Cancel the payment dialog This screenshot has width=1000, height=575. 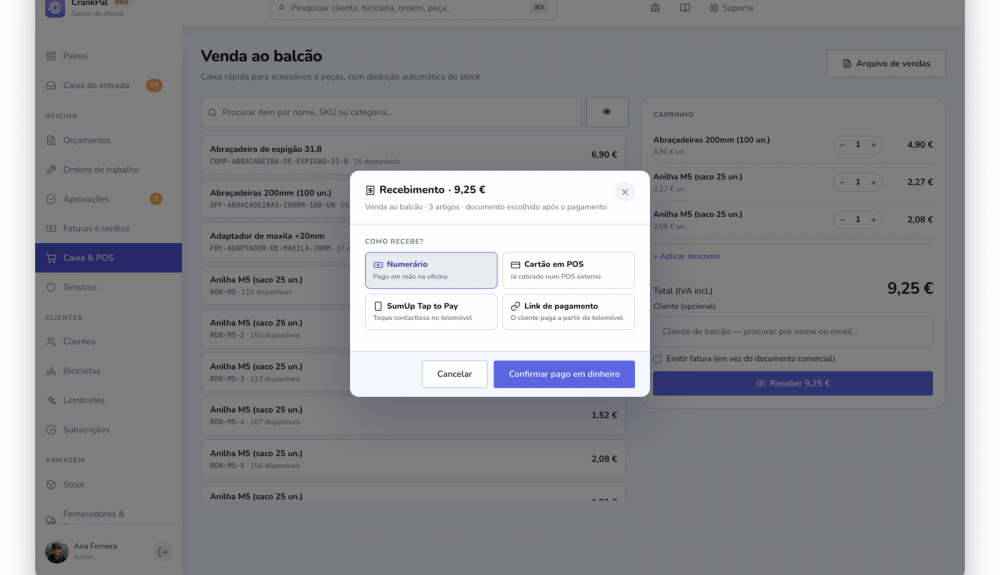[454, 374]
